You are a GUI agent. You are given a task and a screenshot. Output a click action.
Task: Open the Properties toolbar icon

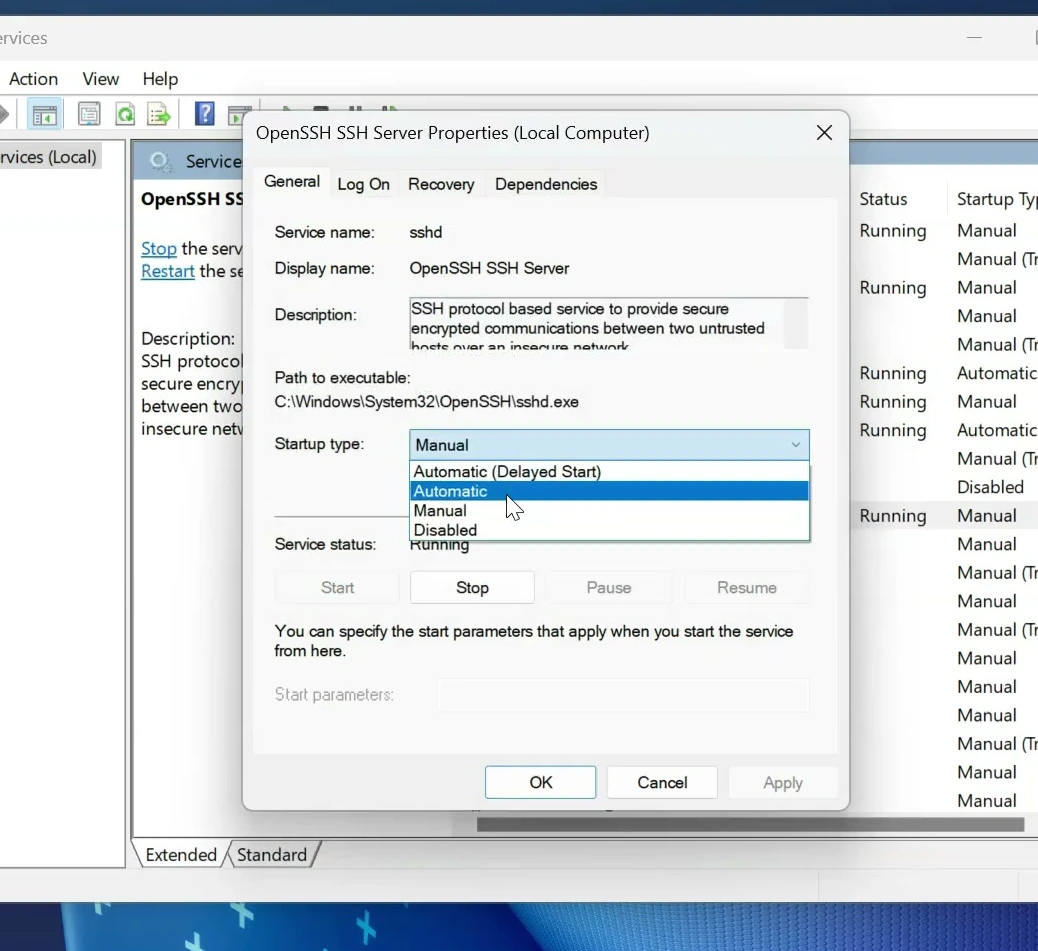pyautogui.click(x=89, y=114)
